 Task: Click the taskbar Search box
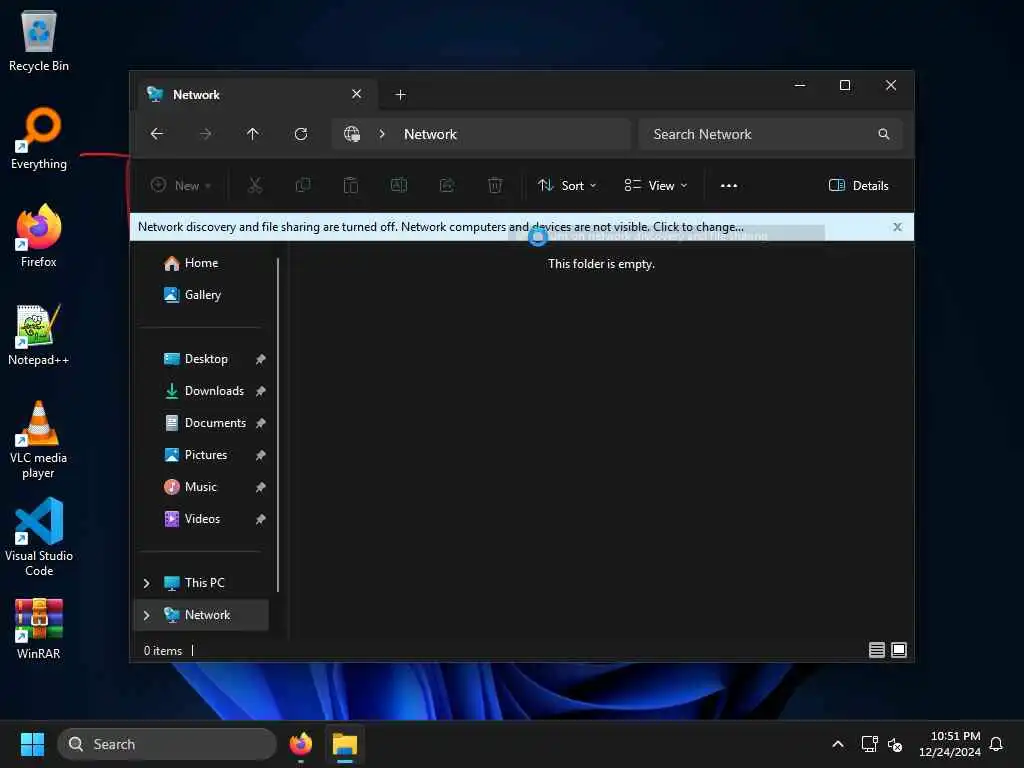[167, 744]
